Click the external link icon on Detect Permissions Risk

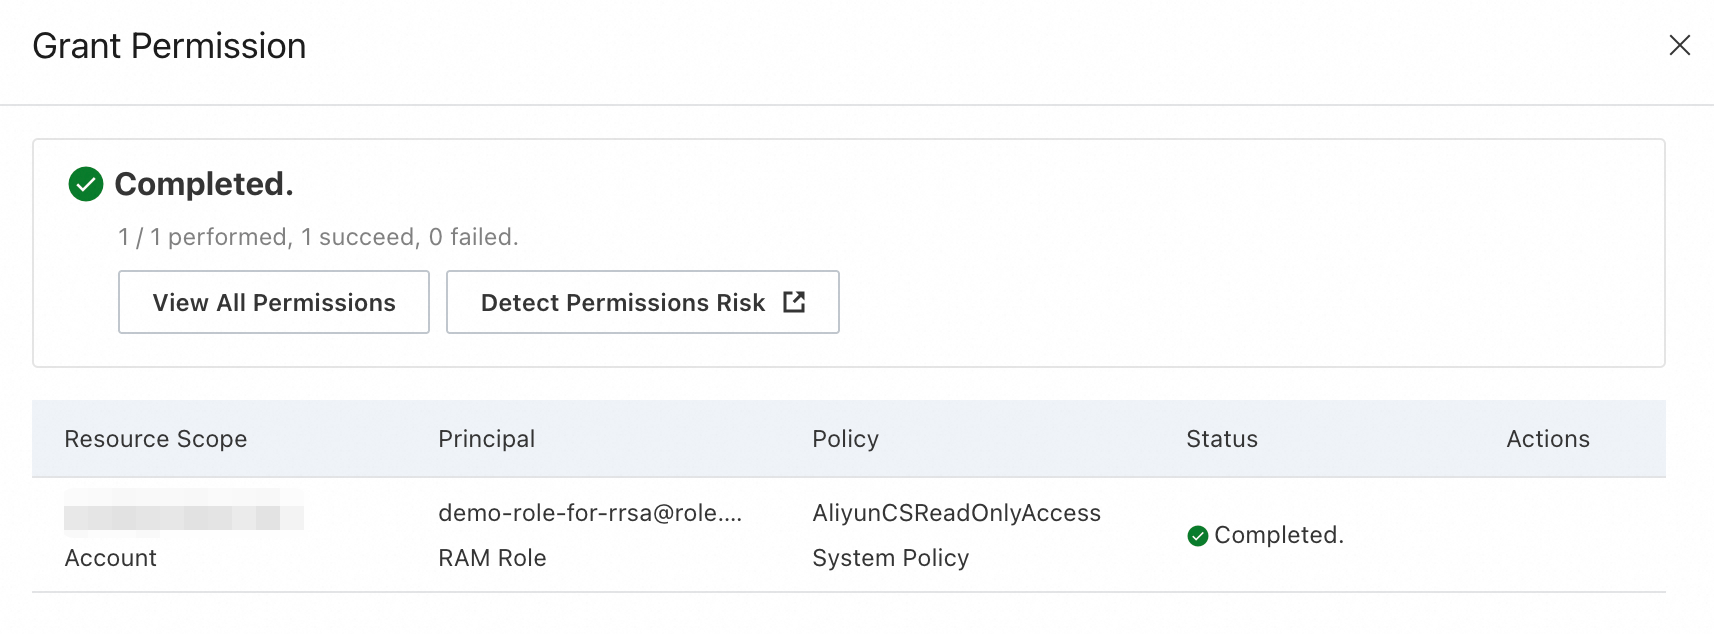click(x=794, y=302)
